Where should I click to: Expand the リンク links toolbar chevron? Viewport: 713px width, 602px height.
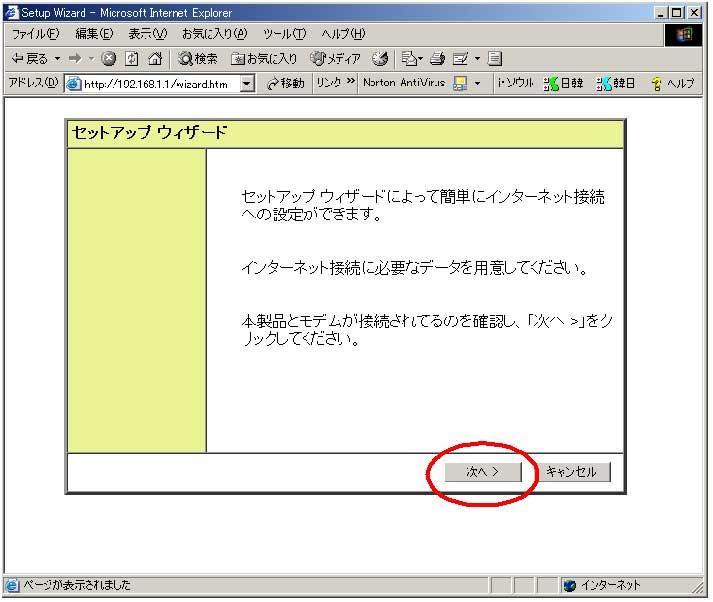click(350, 84)
